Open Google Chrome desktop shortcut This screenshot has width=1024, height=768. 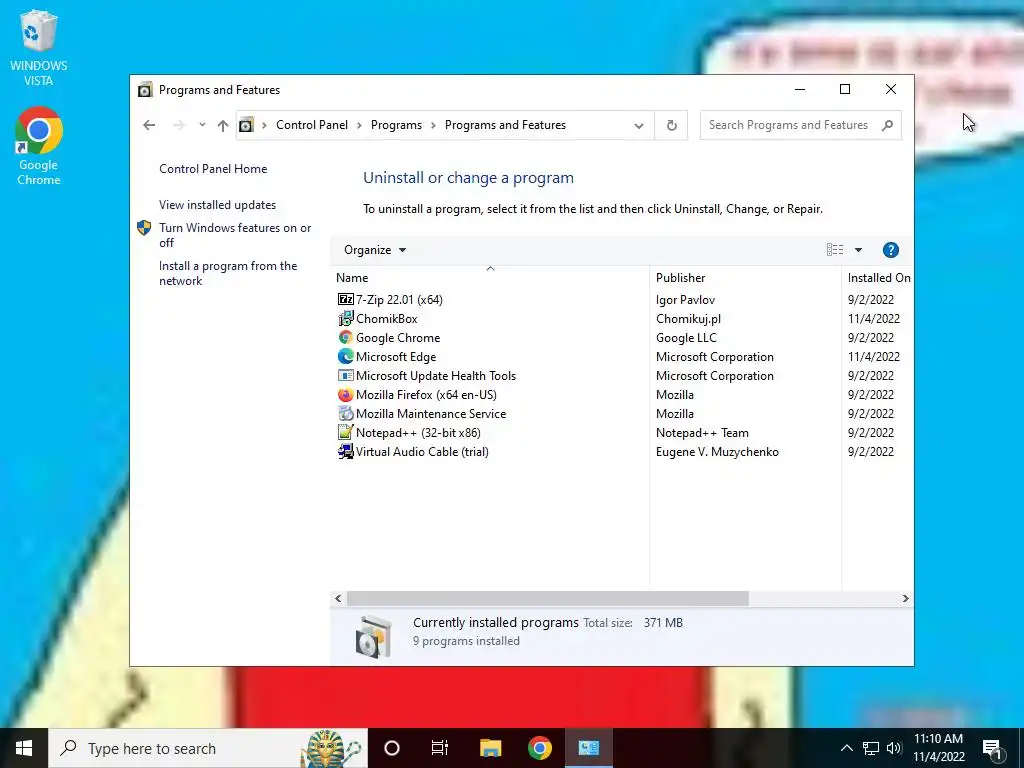[39, 146]
